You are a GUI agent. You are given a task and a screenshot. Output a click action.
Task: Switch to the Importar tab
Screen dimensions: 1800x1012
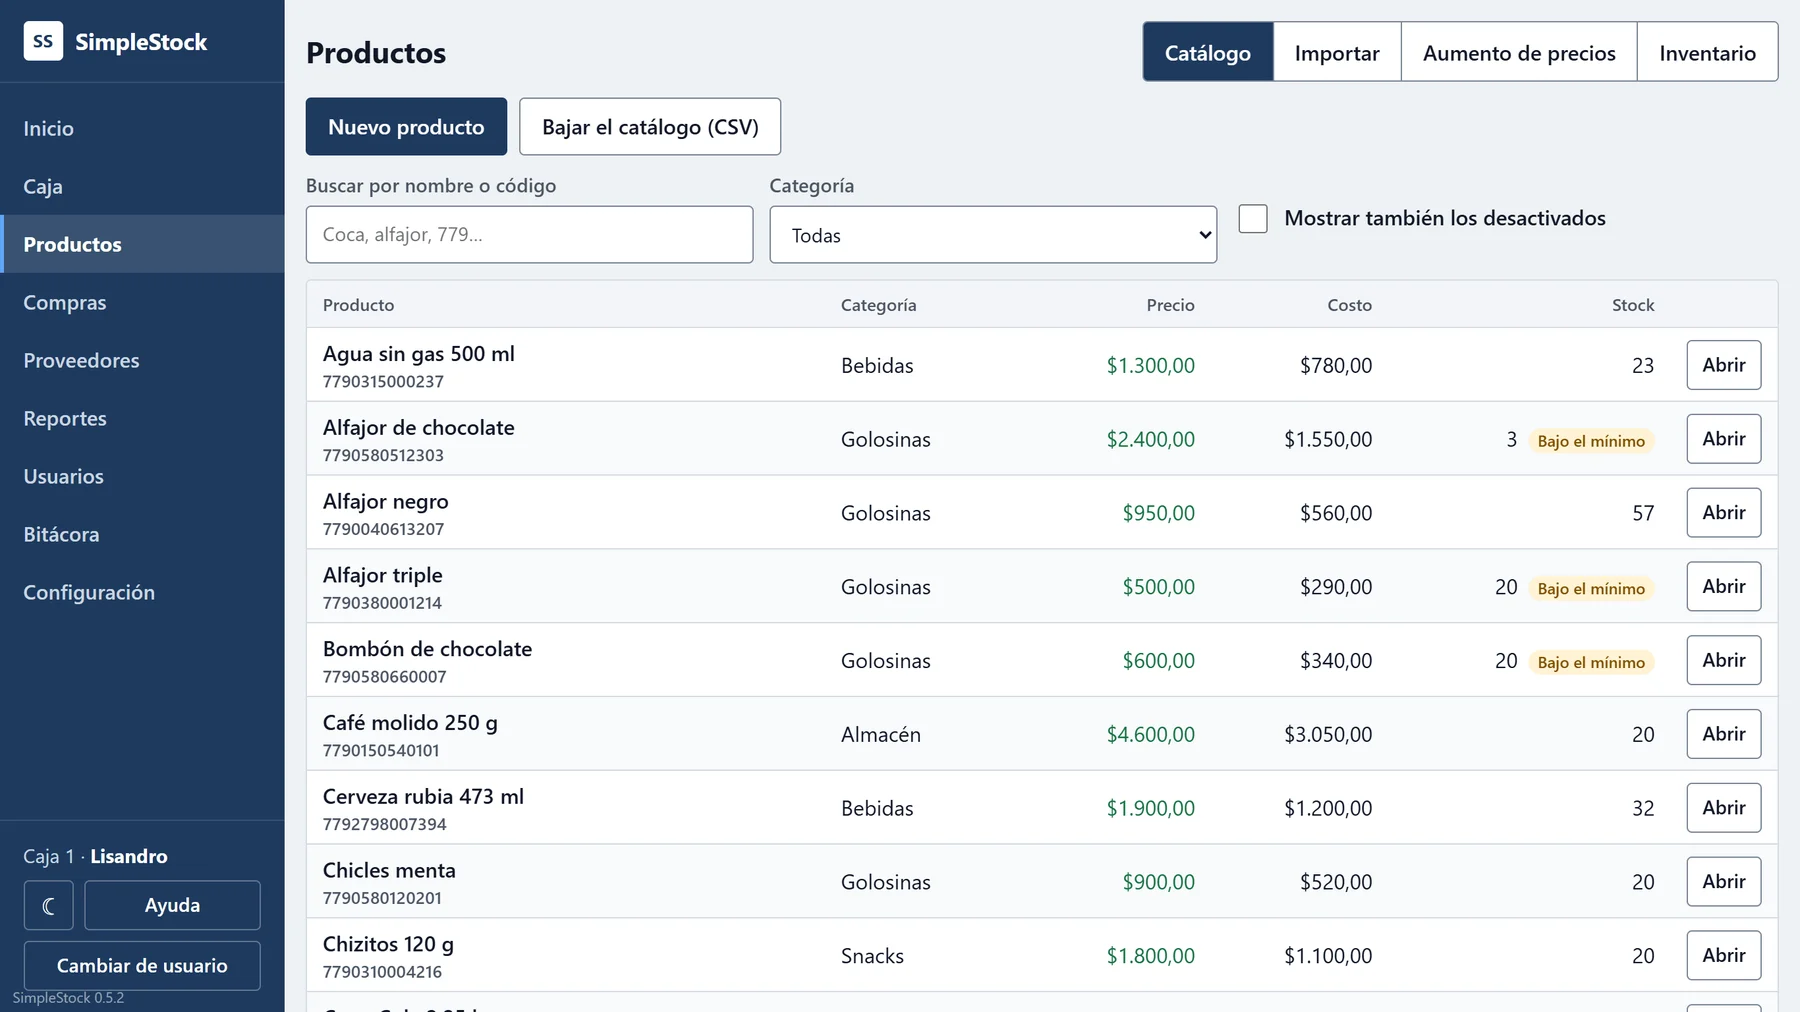[x=1337, y=52]
